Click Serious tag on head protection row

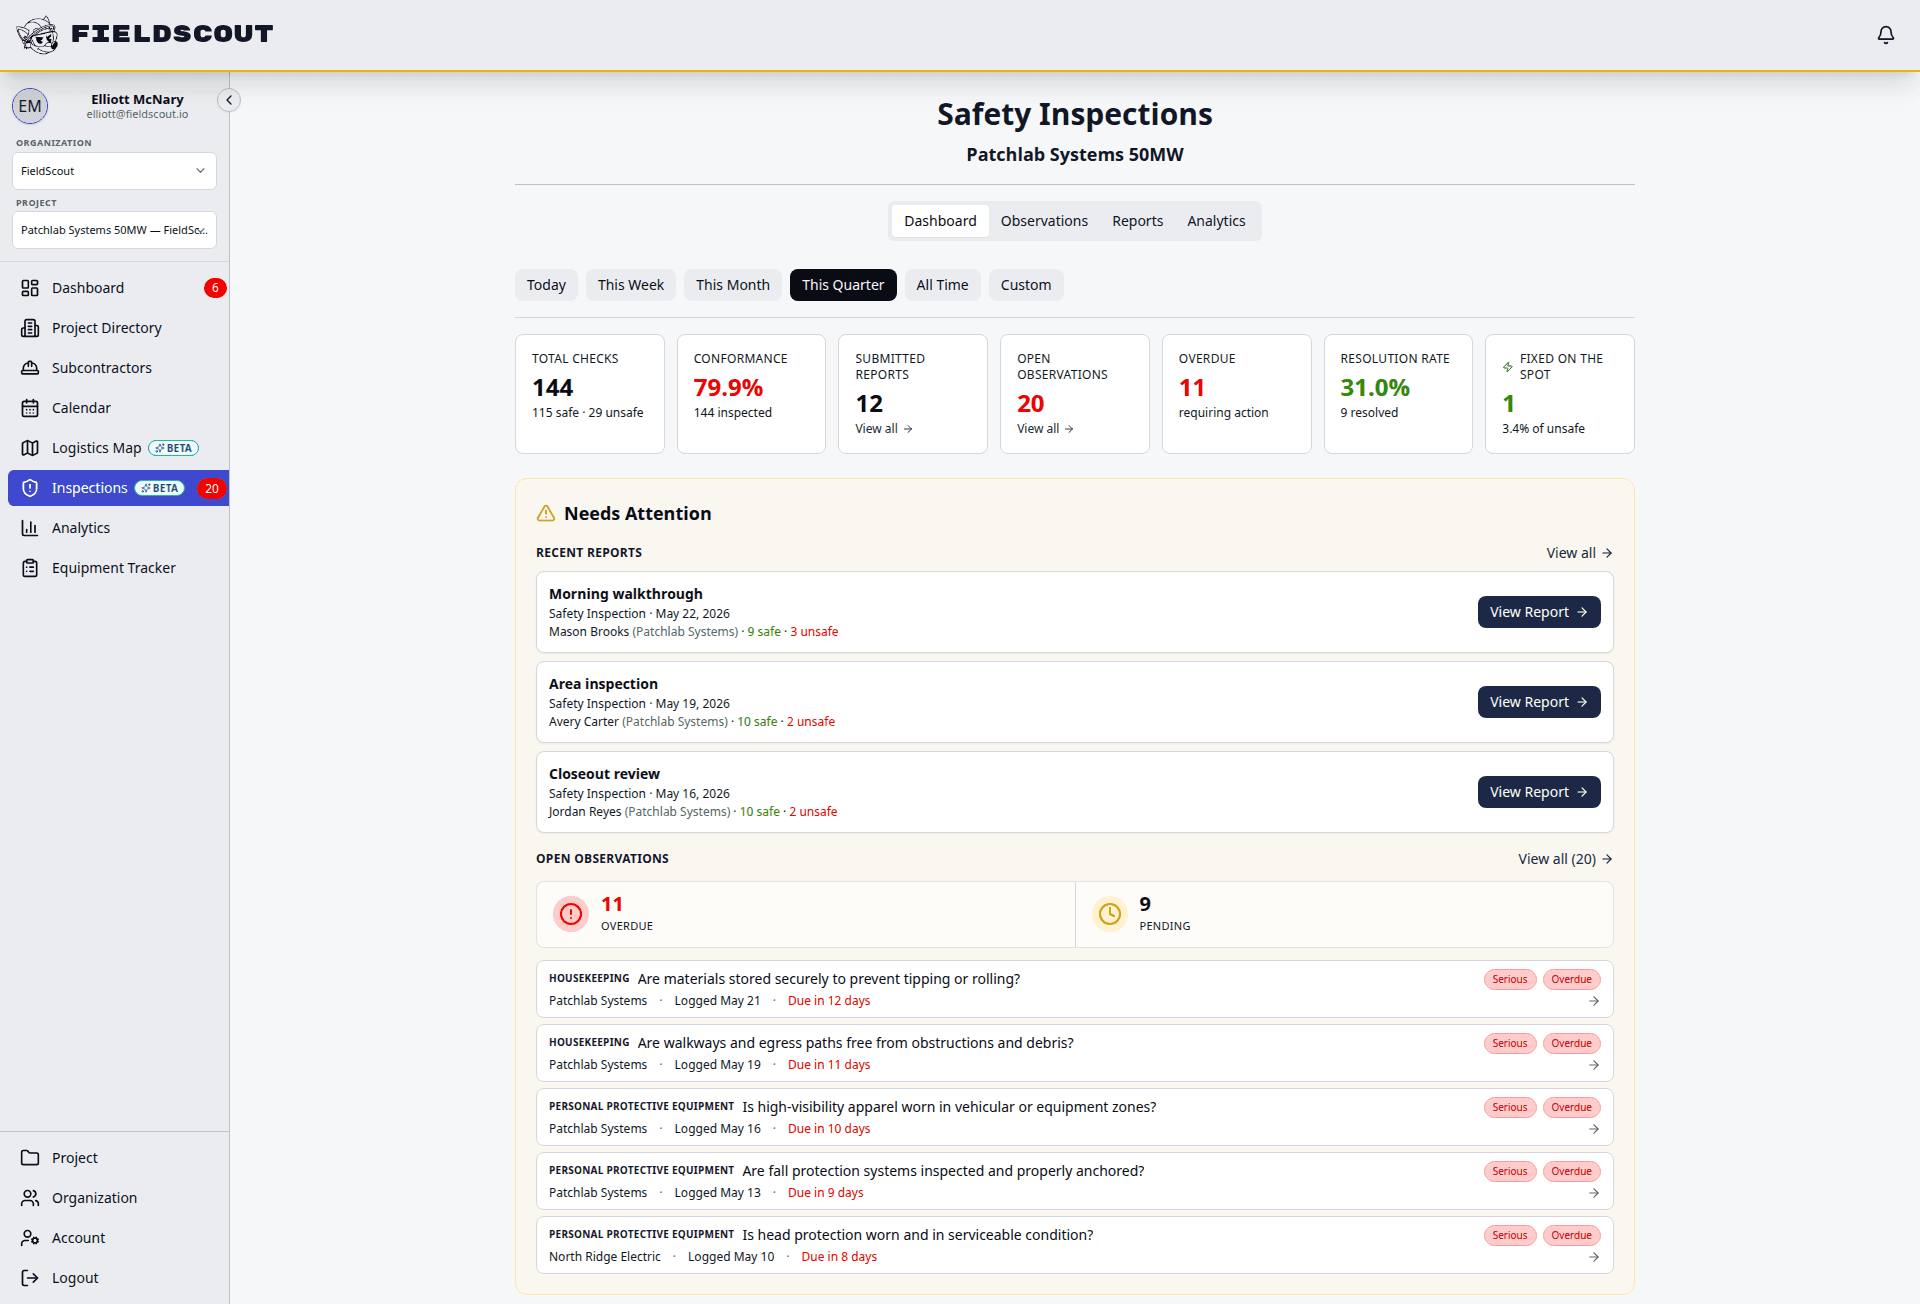(x=1510, y=1235)
